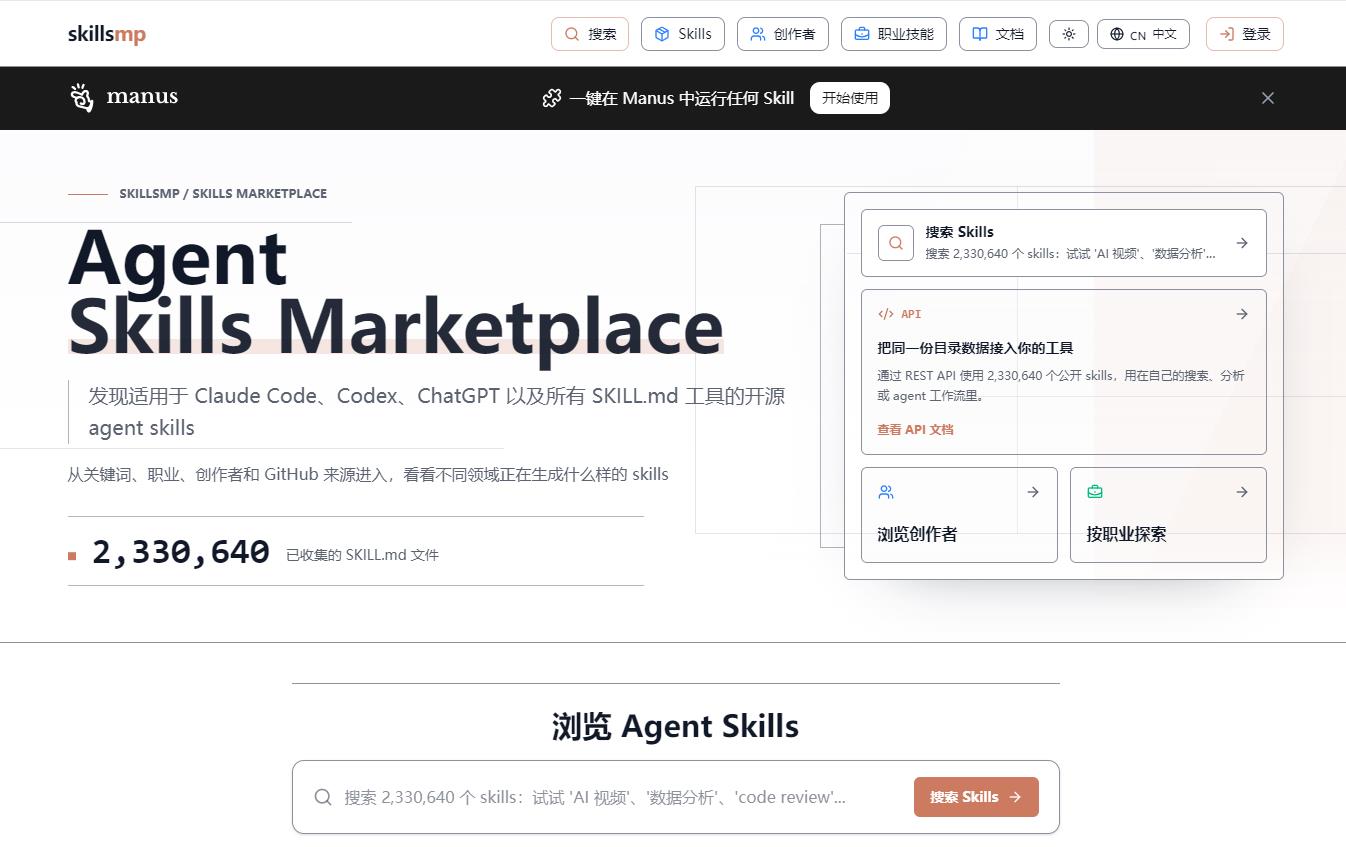
Task: Click the arrow on the 按职业探索 card
Action: pyautogui.click(x=1242, y=492)
